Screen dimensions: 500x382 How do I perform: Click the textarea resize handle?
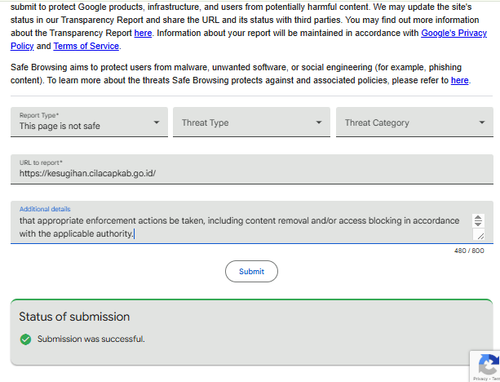click(x=480, y=236)
